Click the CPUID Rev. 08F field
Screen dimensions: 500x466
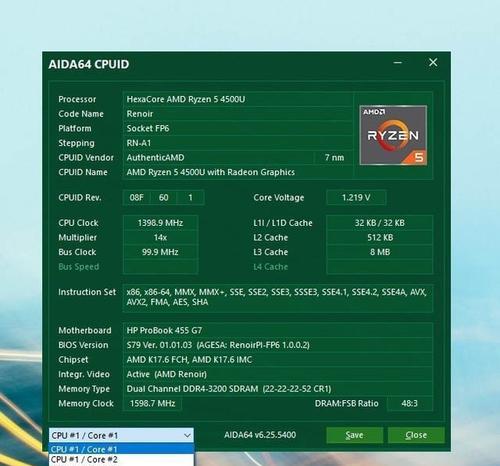point(137,198)
